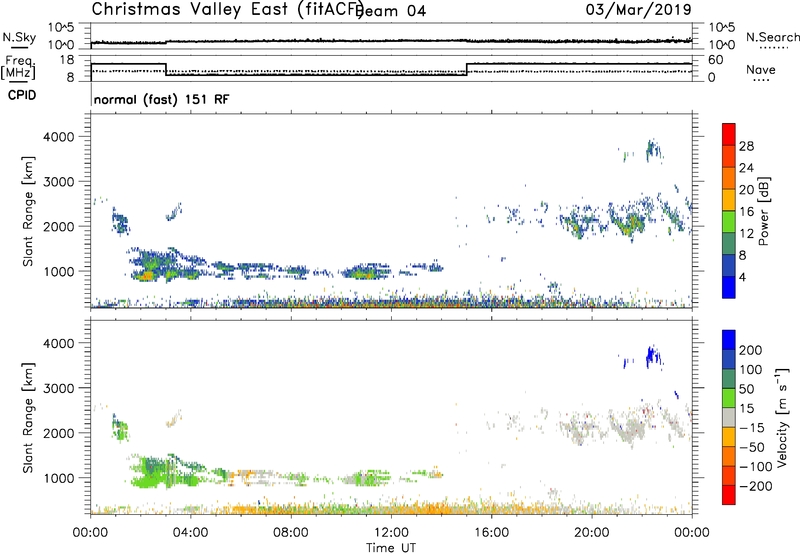800x554 pixels.
Task: Click the '08:00' time tick label
Action: click(291, 533)
